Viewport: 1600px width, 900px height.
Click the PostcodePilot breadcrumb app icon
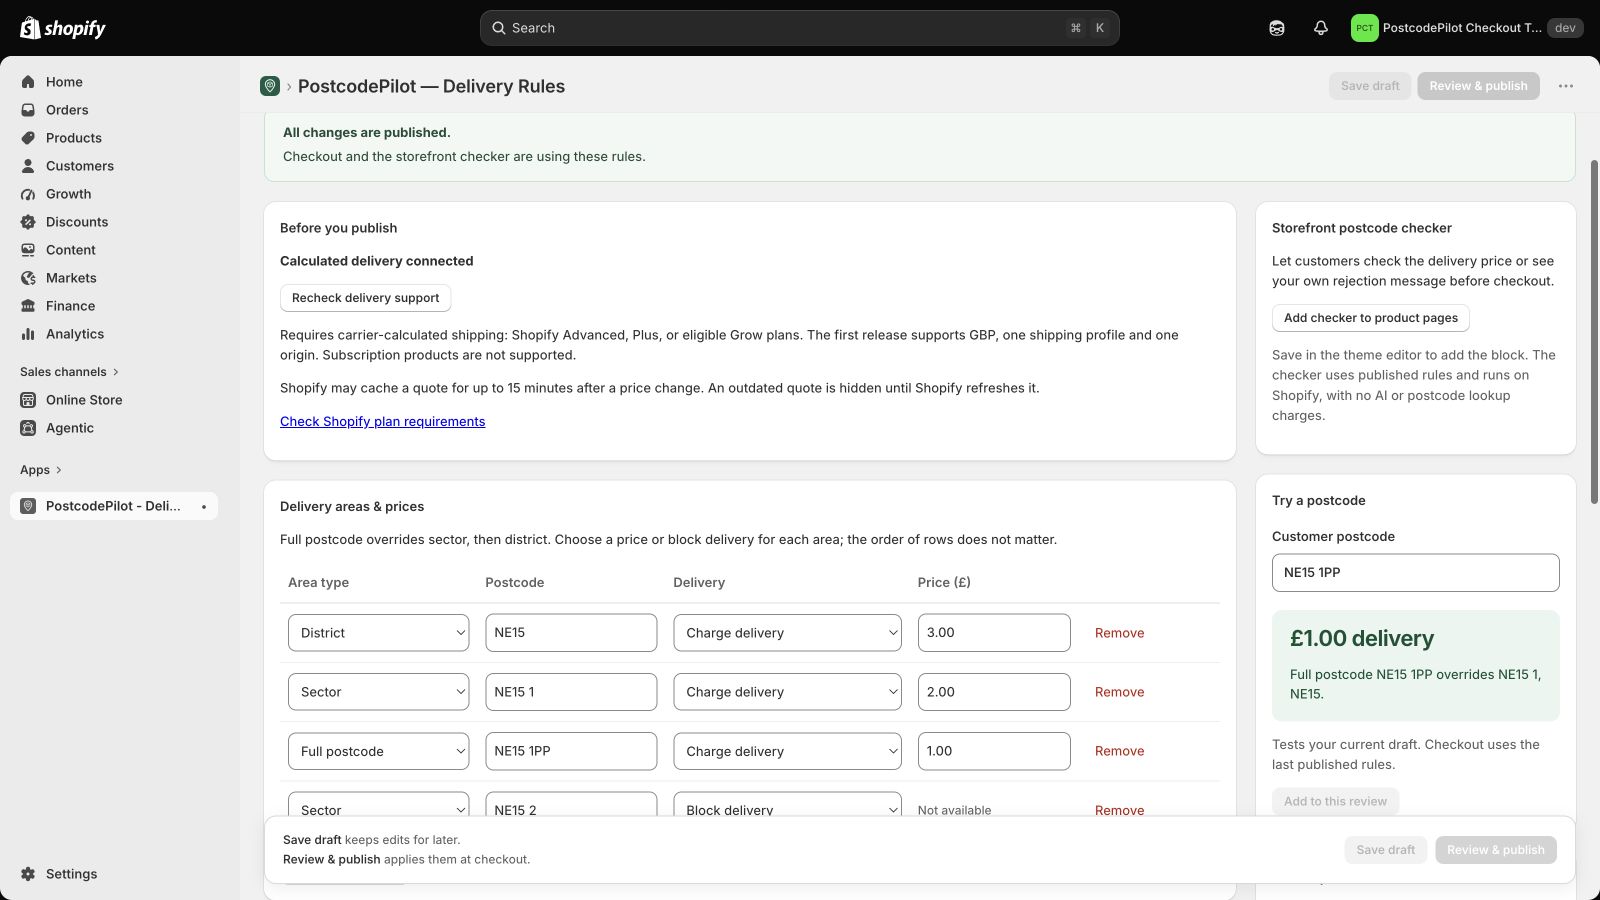click(x=270, y=86)
